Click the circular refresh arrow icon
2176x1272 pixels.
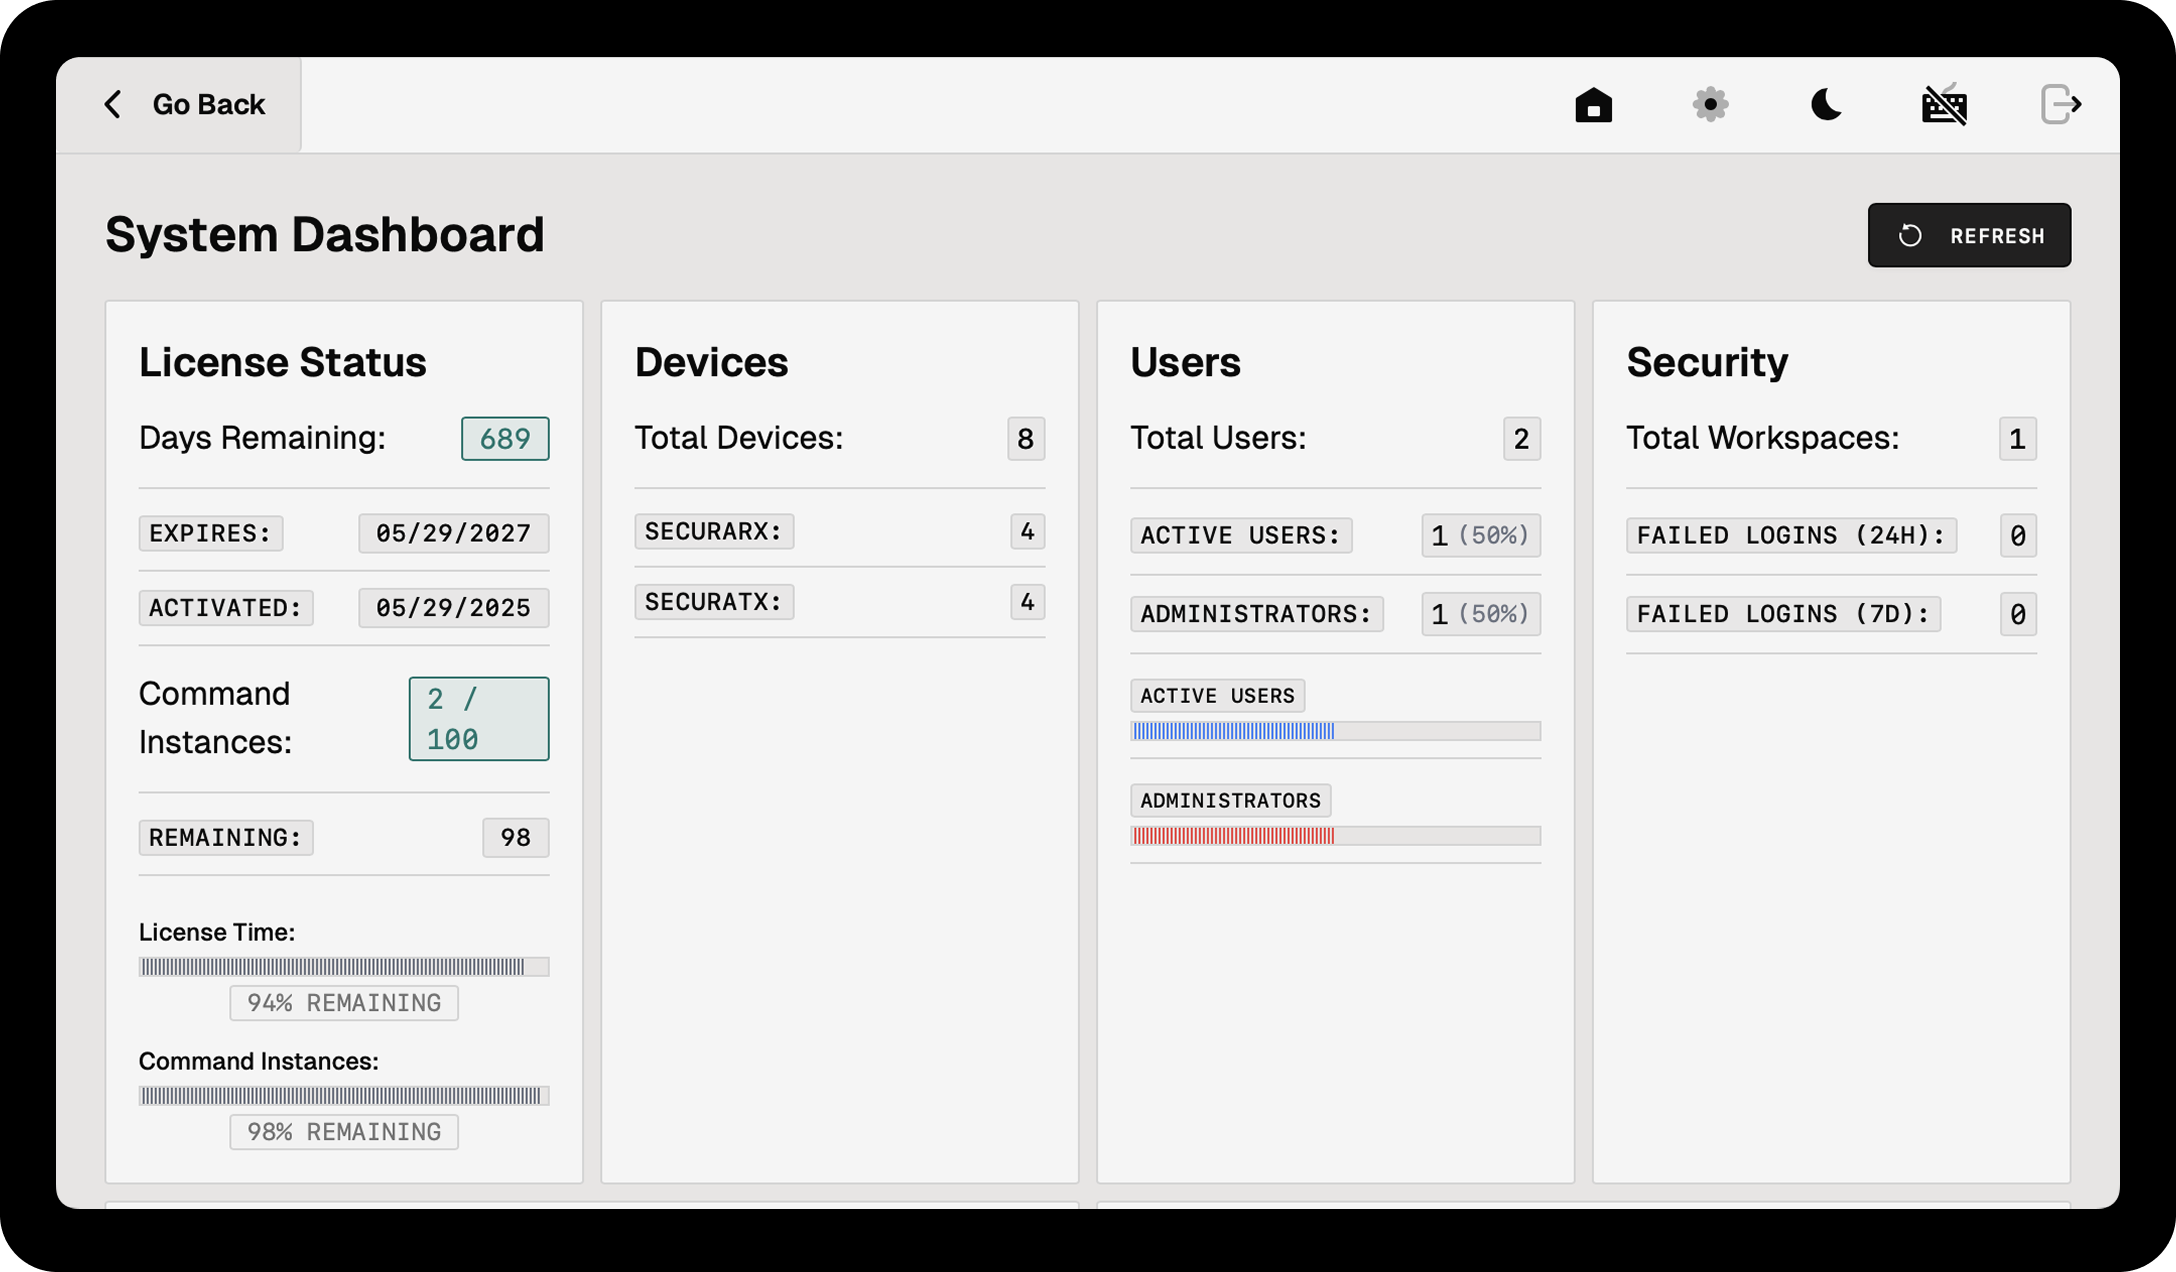point(1910,235)
